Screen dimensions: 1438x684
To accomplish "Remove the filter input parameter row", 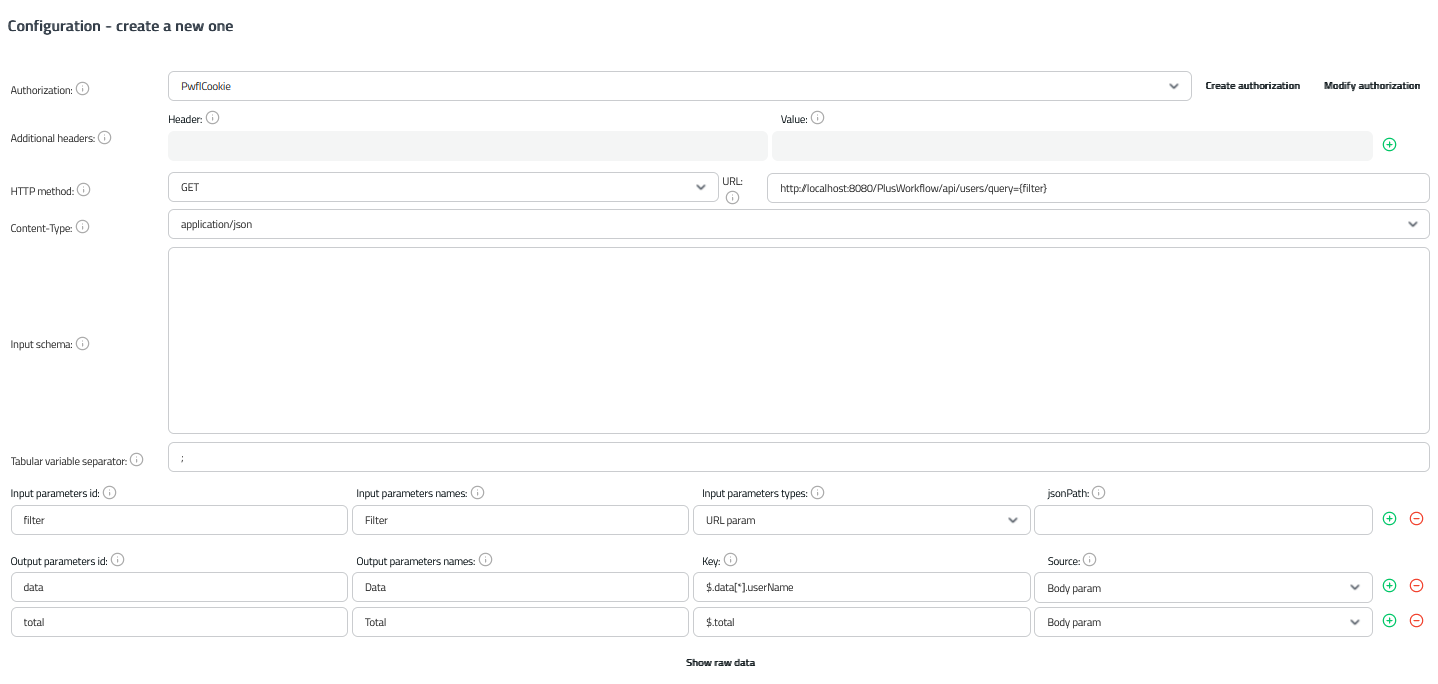I will click(x=1416, y=519).
